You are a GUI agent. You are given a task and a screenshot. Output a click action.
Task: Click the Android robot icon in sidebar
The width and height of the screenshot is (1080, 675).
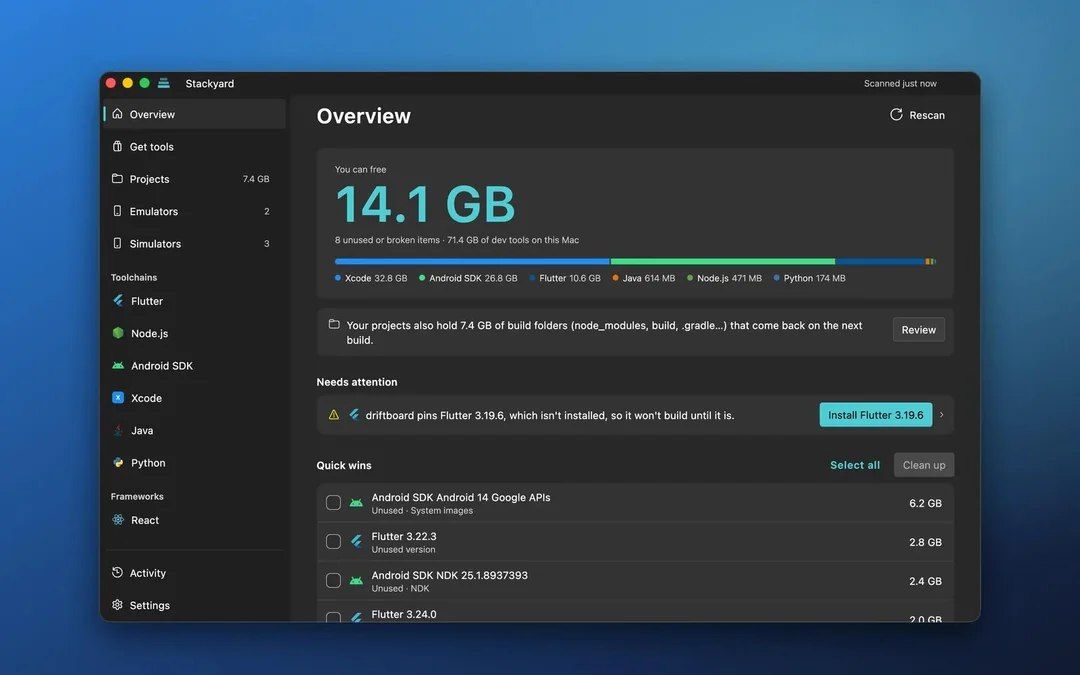click(118, 365)
